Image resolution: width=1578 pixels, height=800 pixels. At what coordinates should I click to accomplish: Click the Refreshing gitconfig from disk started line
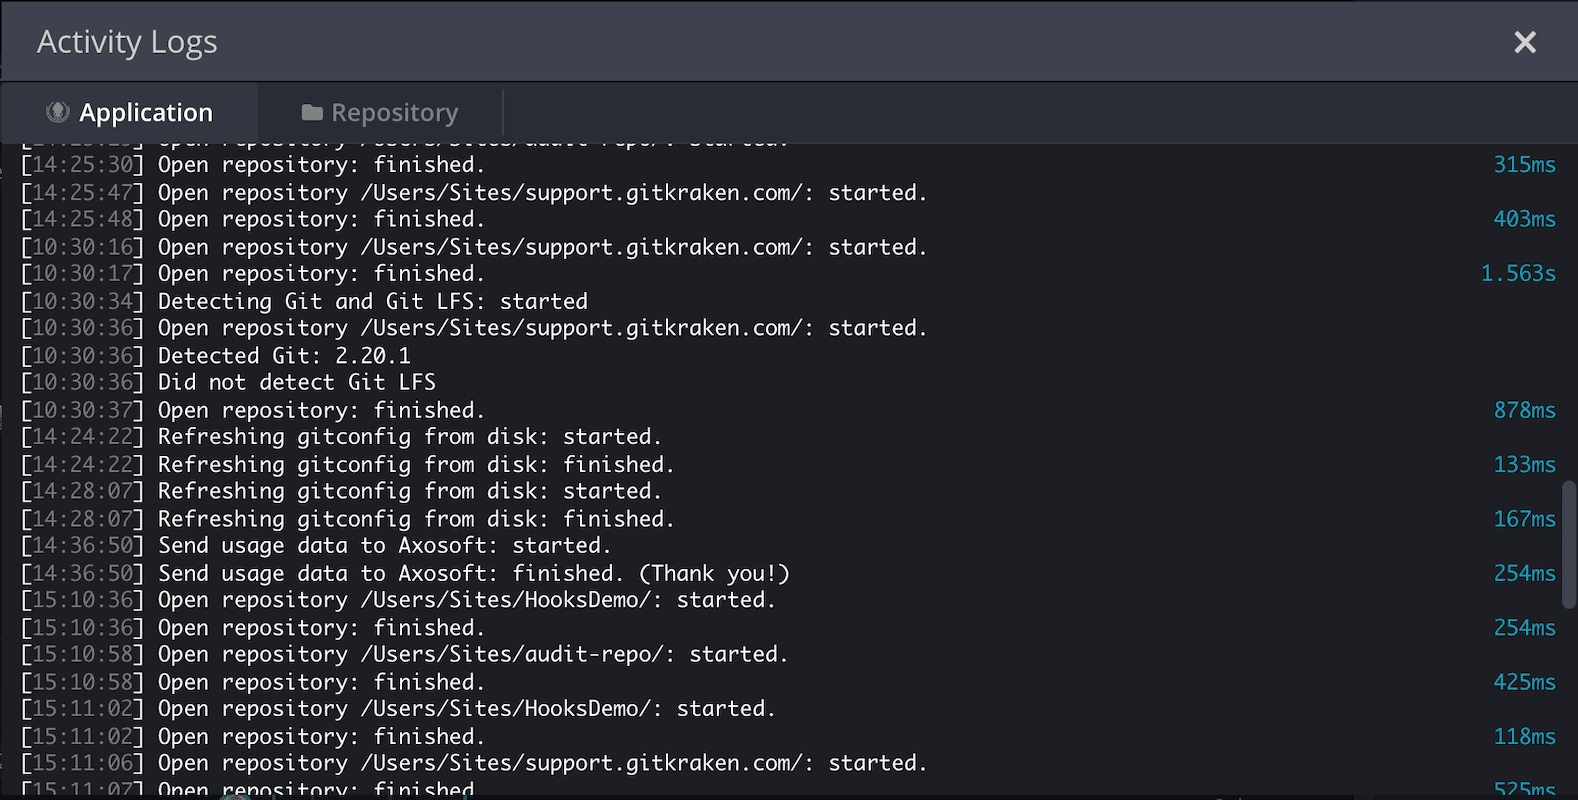(408, 436)
